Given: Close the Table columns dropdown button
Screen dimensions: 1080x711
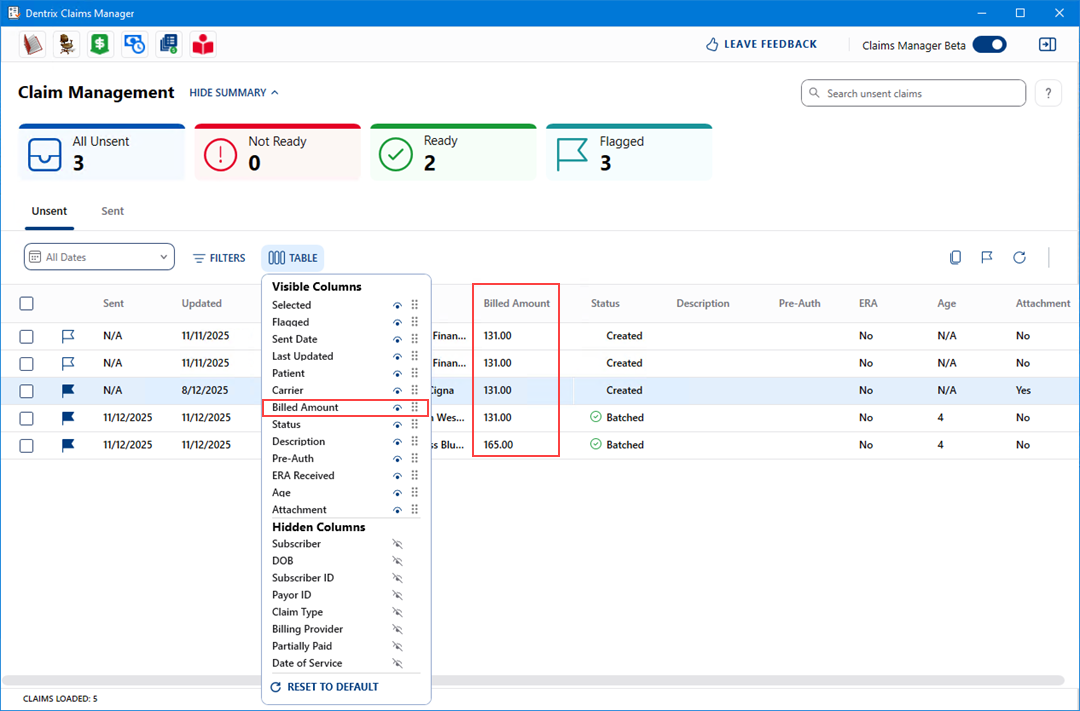Looking at the screenshot, I should [292, 258].
